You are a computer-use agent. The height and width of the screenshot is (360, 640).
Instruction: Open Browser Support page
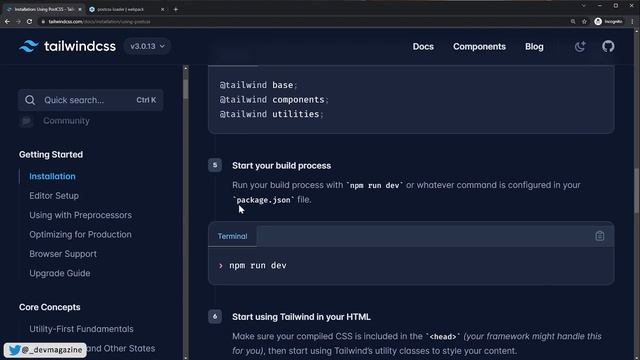coord(63,254)
